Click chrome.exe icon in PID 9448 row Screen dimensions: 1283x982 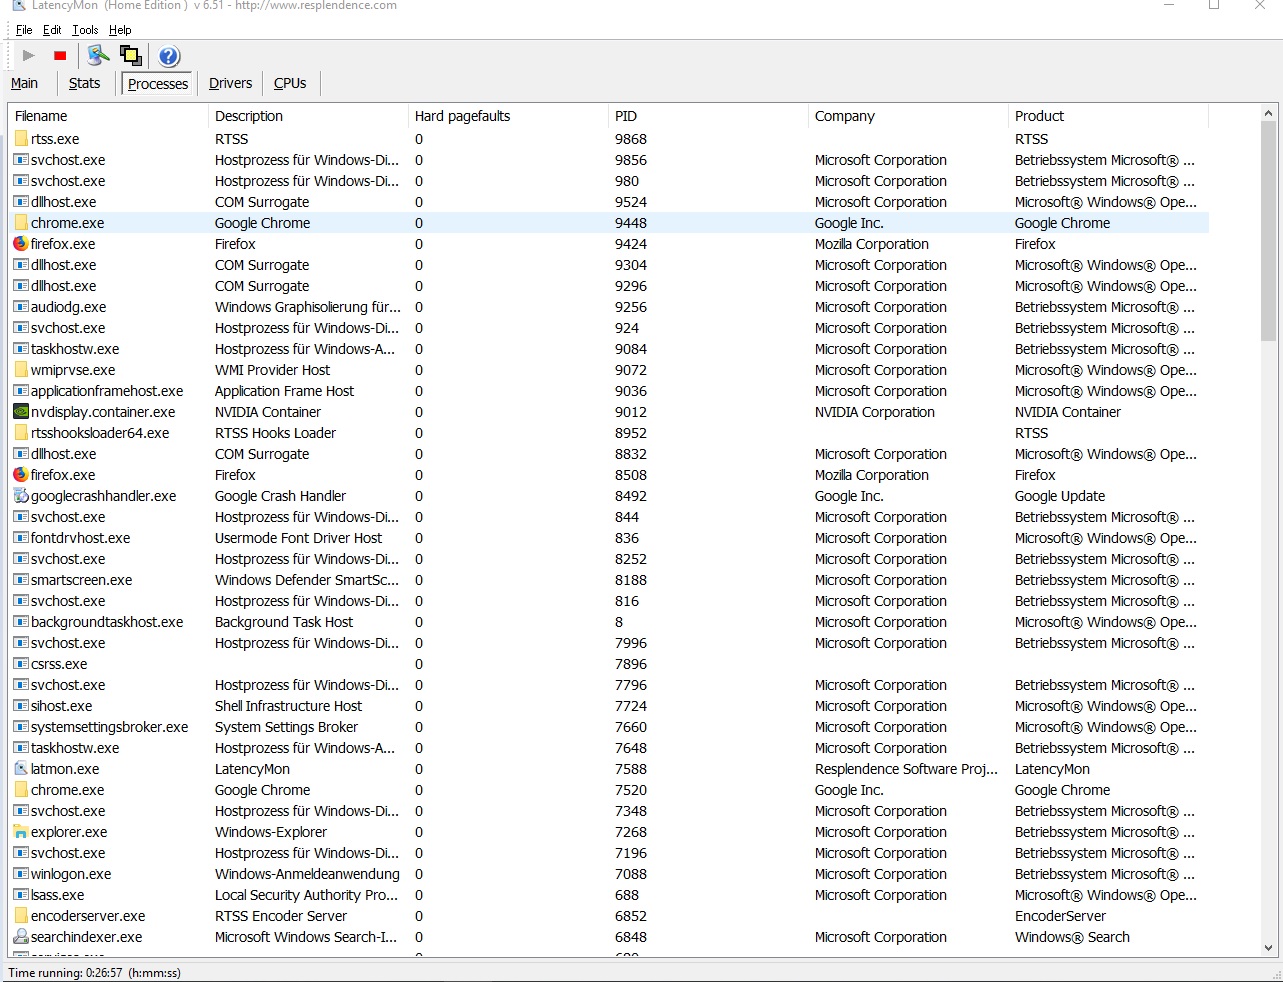[21, 223]
